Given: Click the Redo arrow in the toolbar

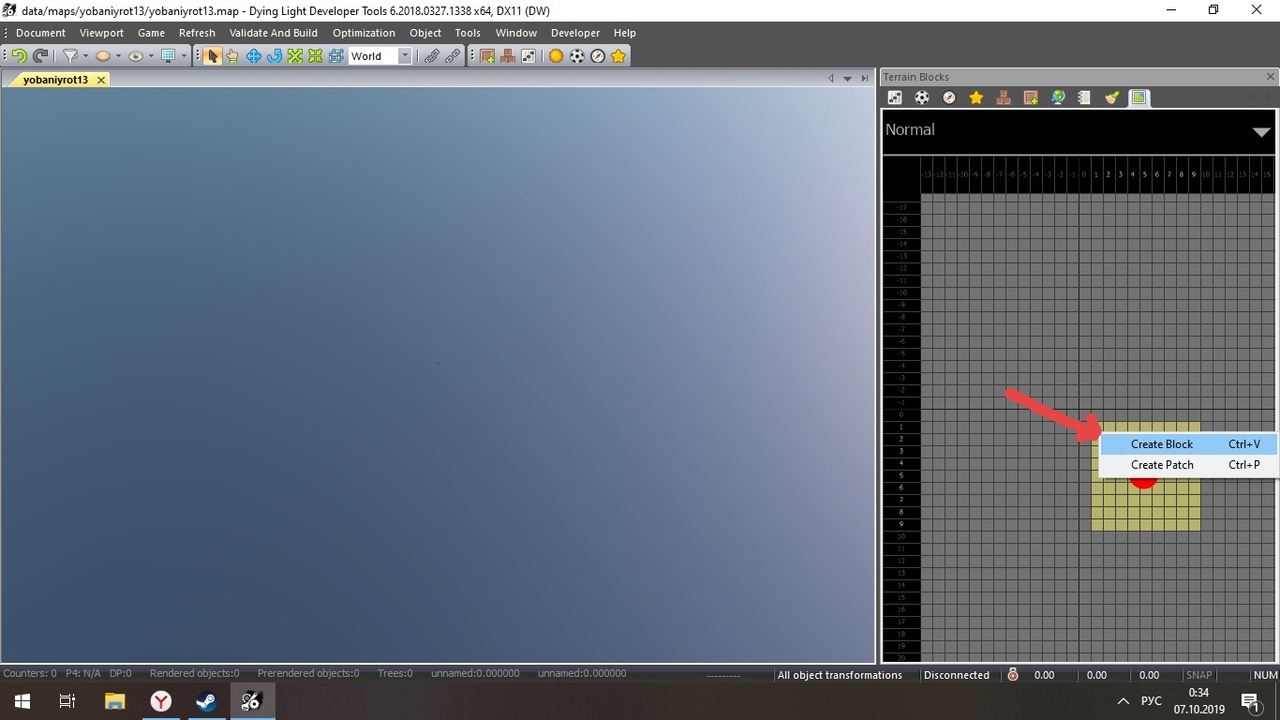Looking at the screenshot, I should click(40, 57).
